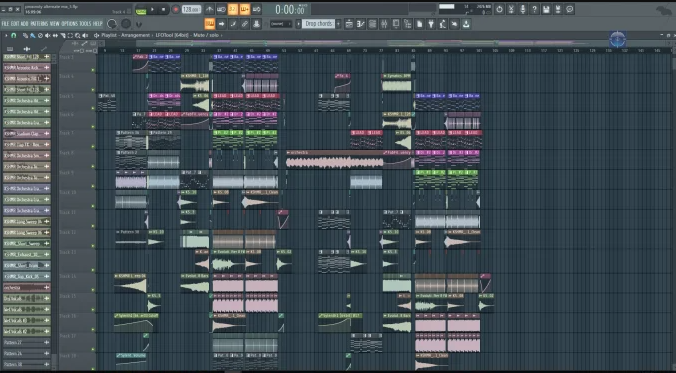Save project with the floppy disk icon
This screenshot has width=676, height=373.
point(546,9)
